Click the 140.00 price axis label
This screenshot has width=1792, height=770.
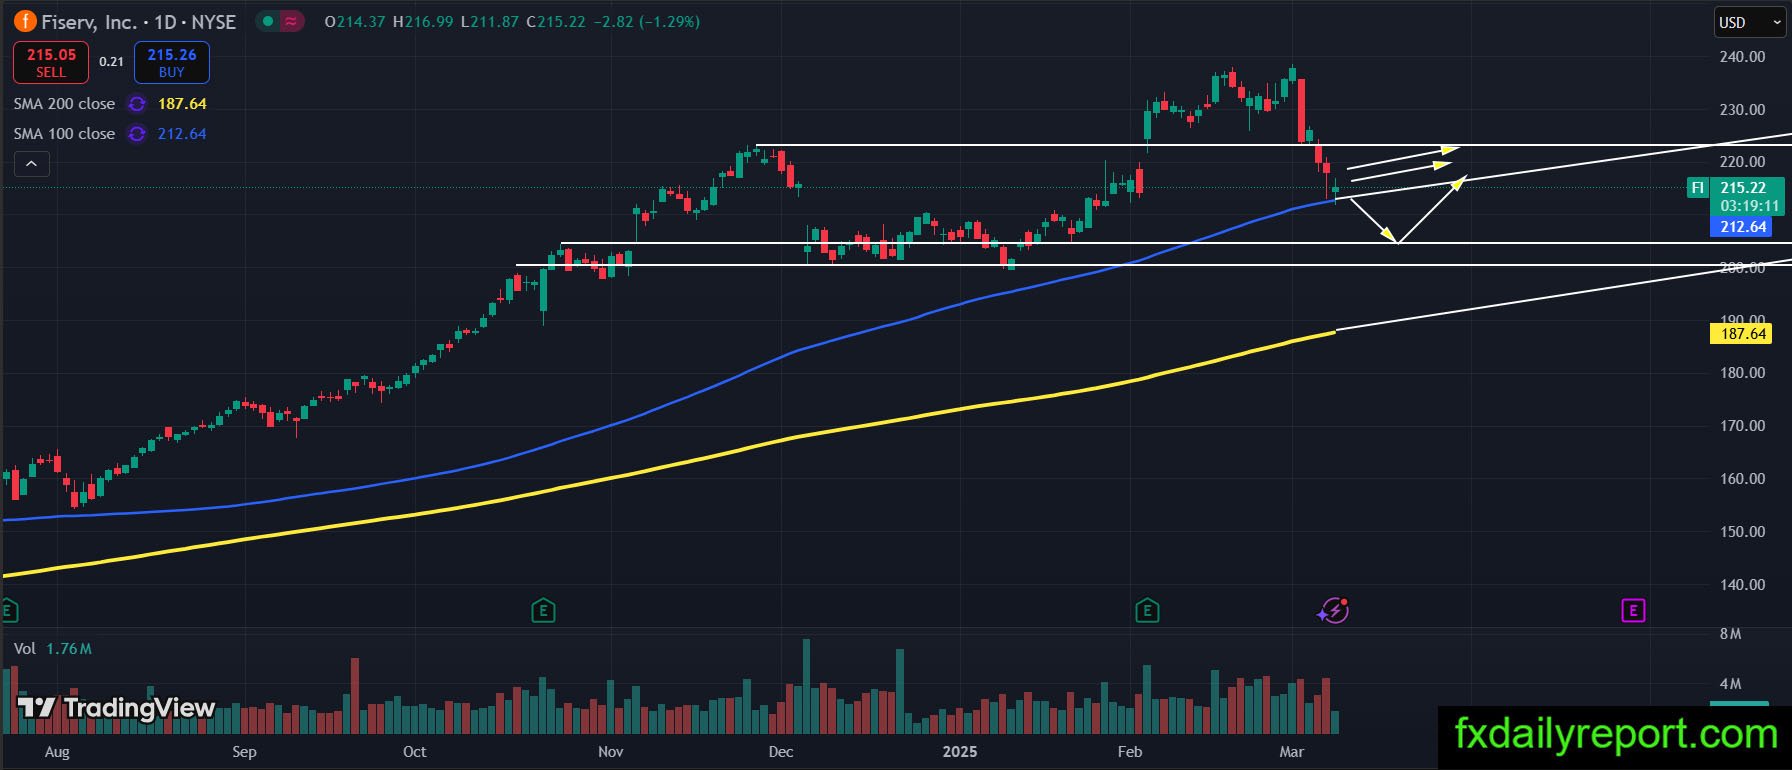(x=1742, y=585)
